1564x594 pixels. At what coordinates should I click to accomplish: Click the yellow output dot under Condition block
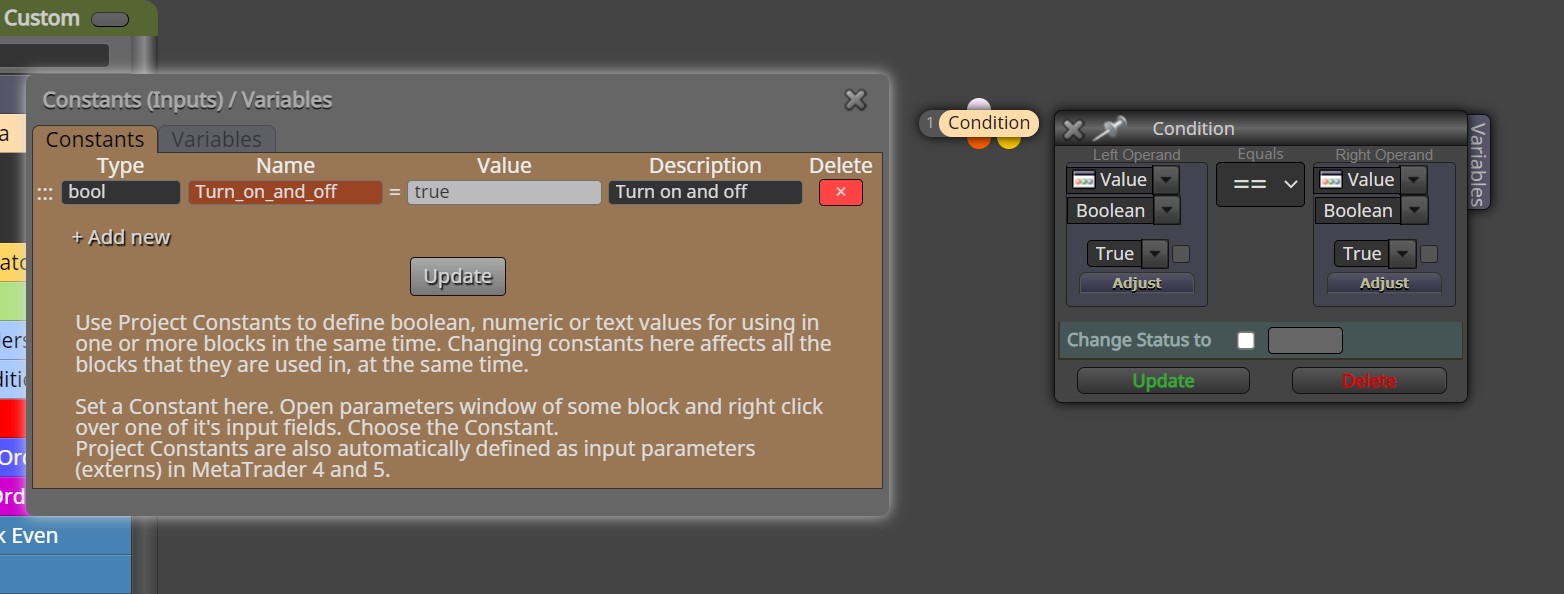pos(1009,143)
